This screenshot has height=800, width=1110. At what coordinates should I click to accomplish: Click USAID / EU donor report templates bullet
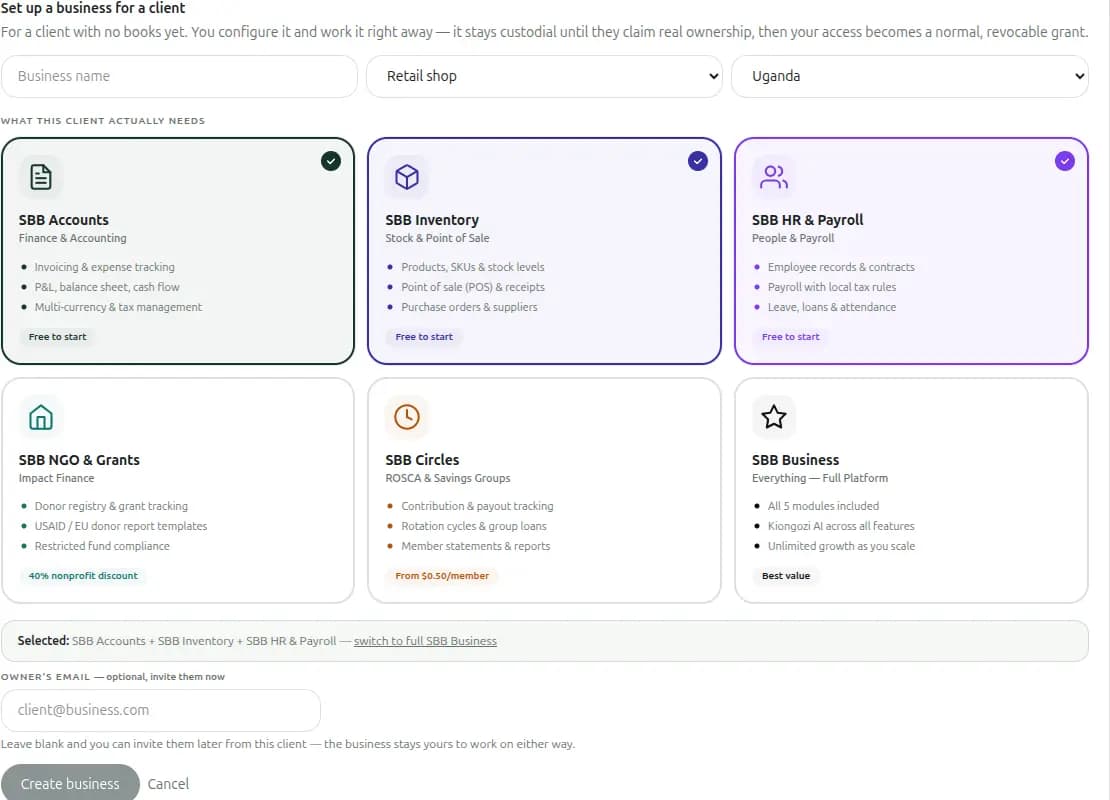pyautogui.click(x=121, y=526)
